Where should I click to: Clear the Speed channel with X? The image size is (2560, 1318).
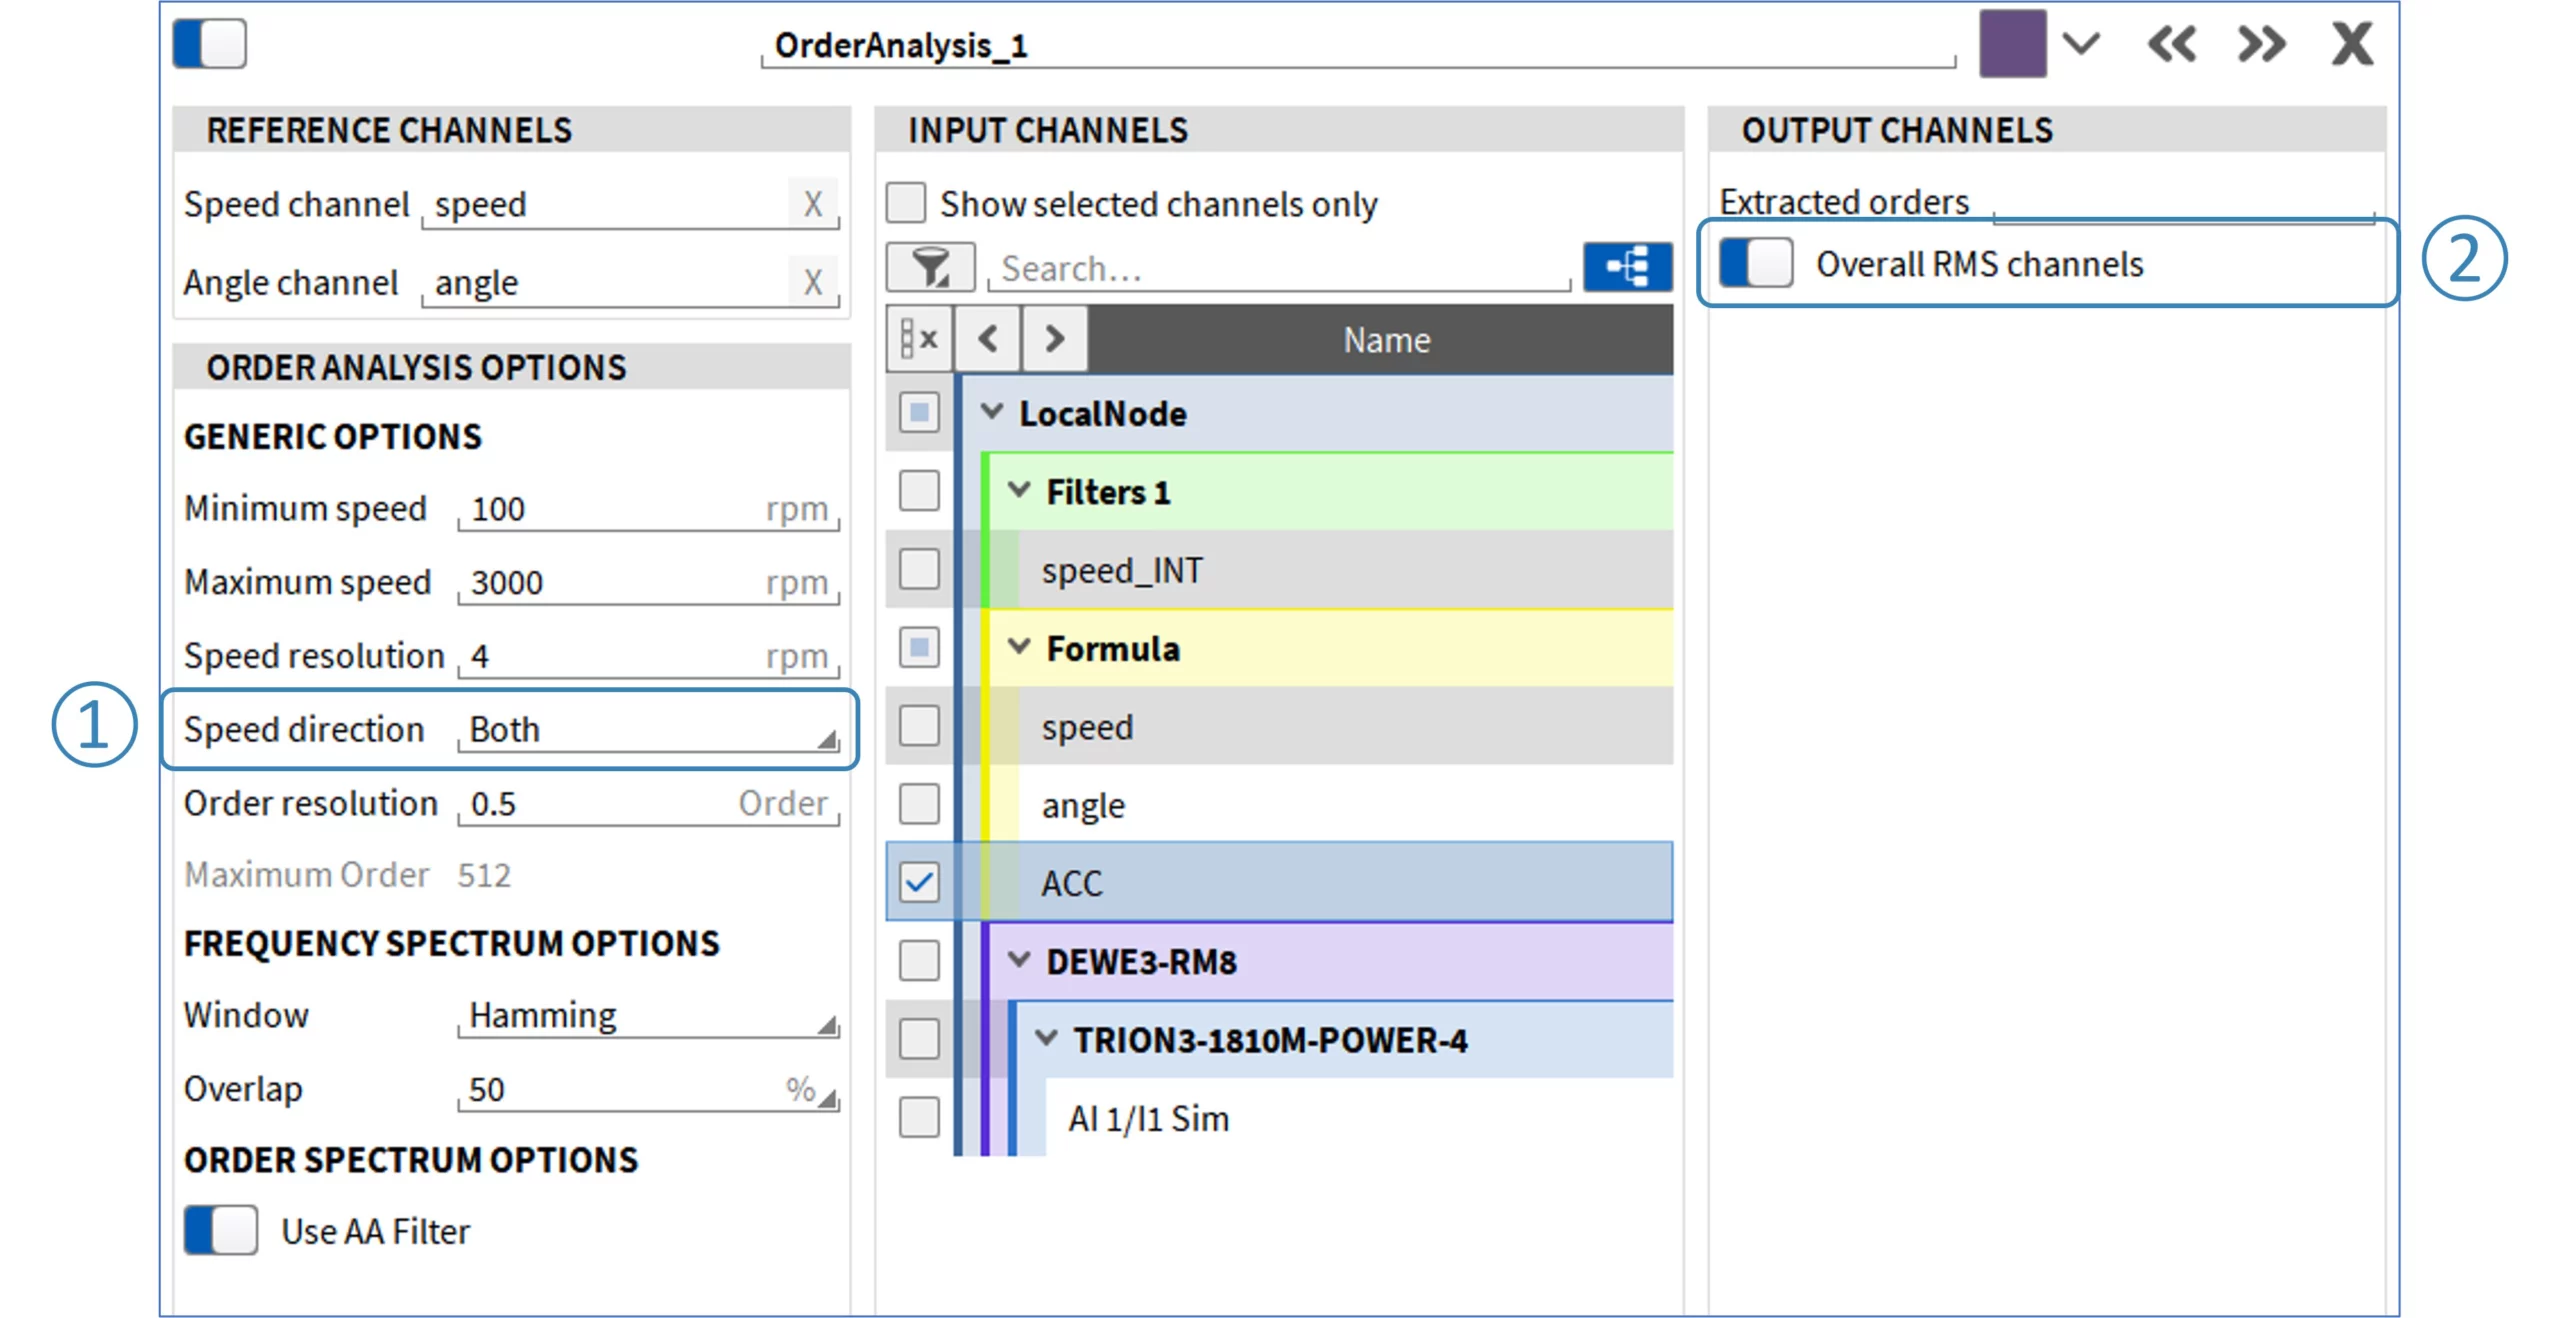812,204
